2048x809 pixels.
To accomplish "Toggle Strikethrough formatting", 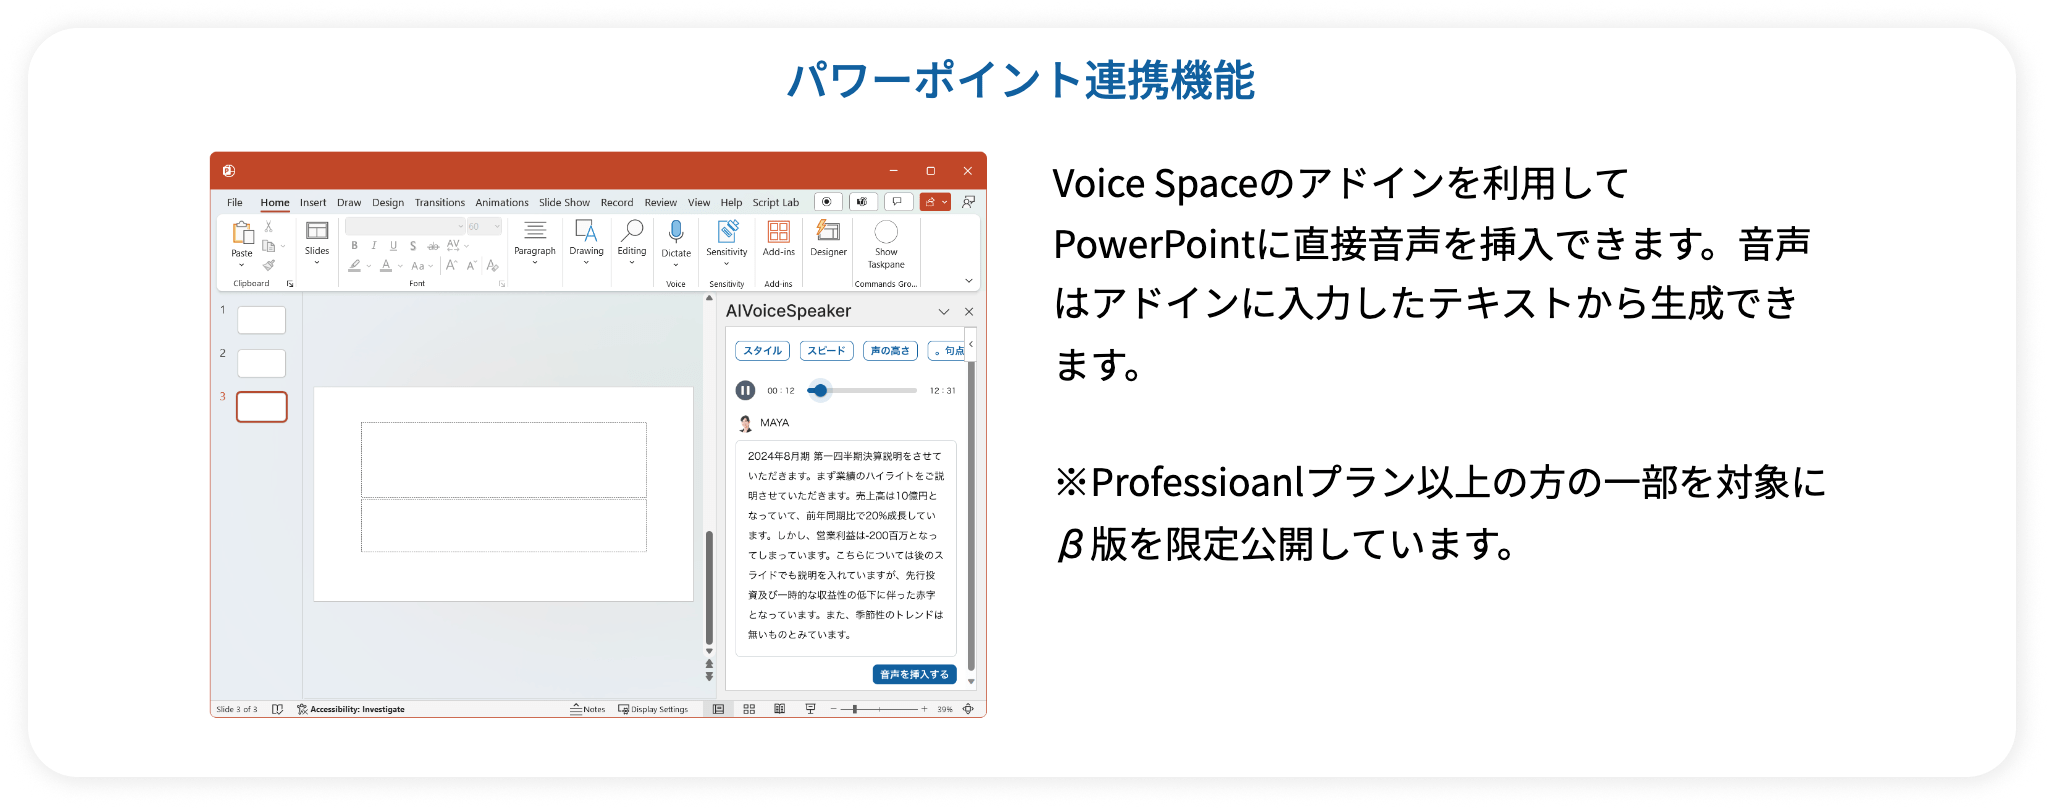I will click(433, 246).
